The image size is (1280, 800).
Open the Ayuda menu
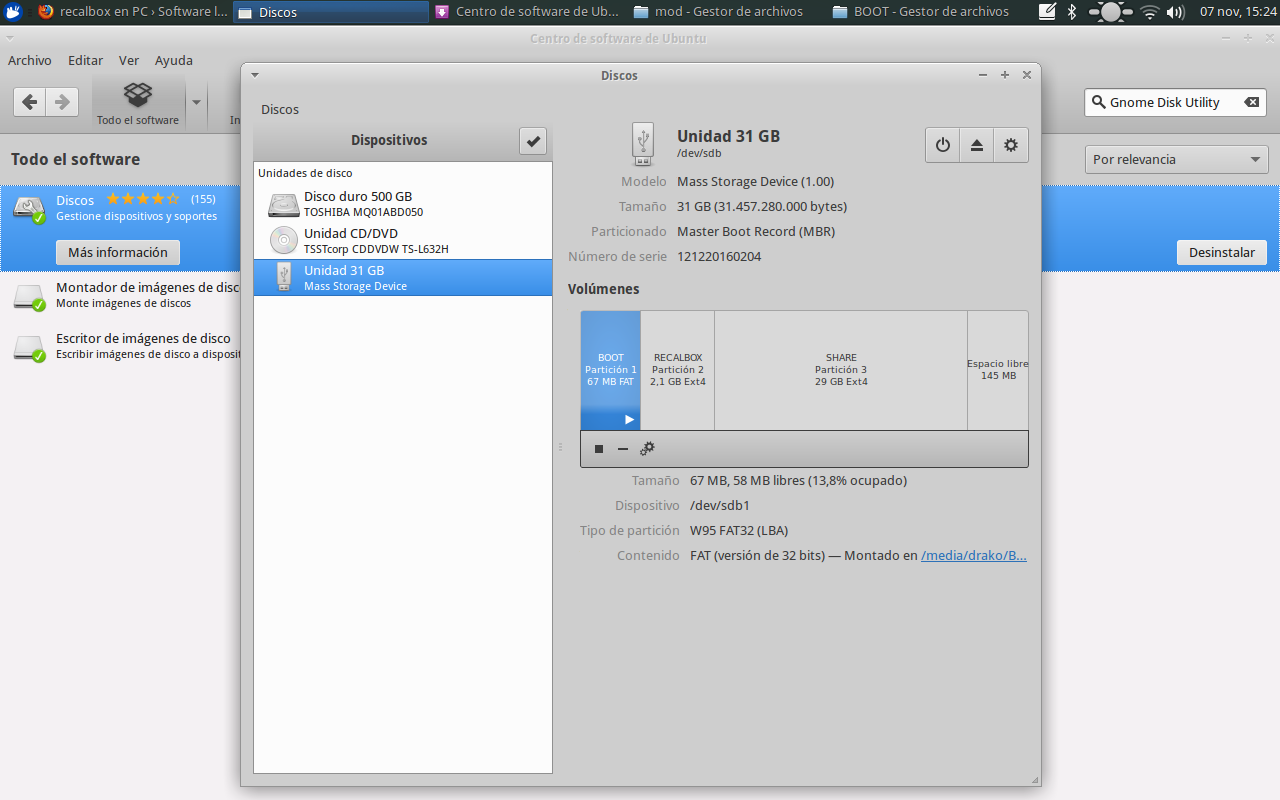coord(174,60)
